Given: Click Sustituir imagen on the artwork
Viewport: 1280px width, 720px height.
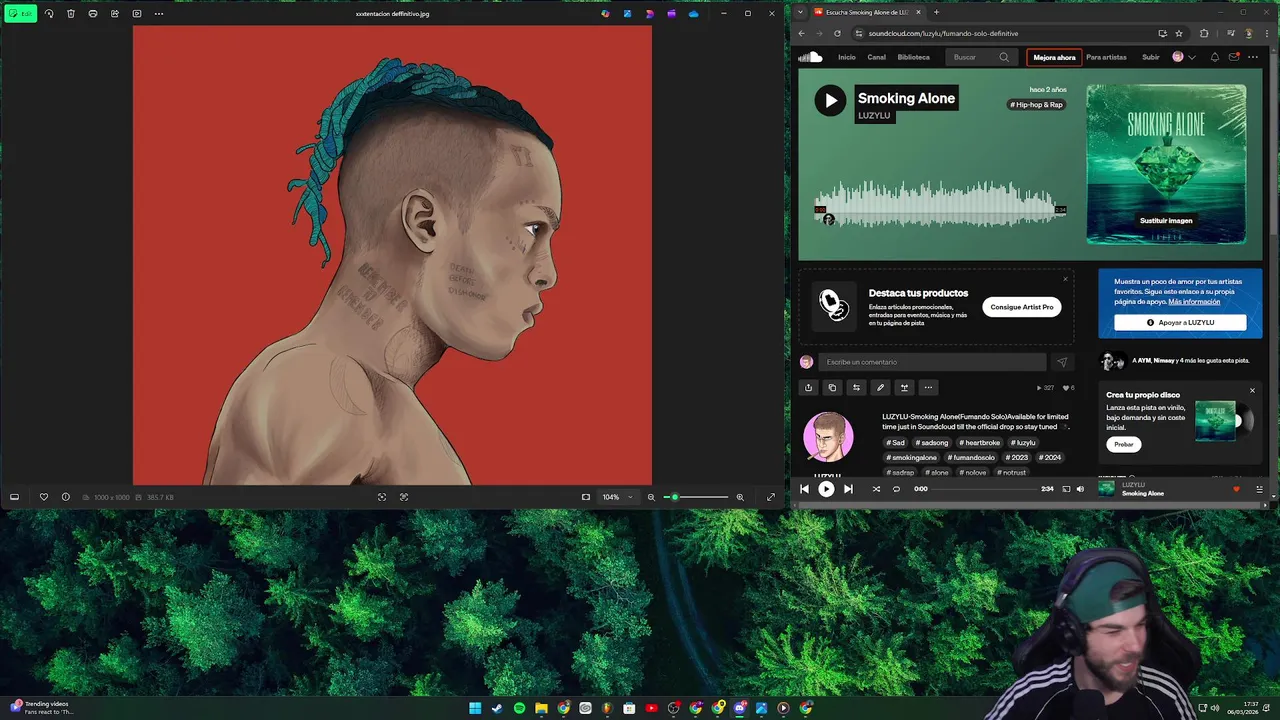Looking at the screenshot, I should [x=1166, y=220].
